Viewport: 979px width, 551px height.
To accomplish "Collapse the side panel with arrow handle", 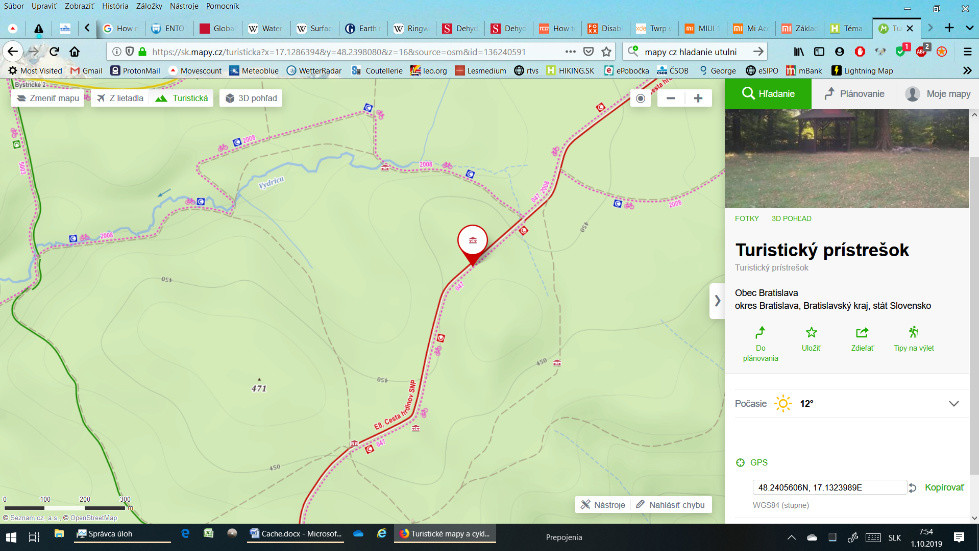I will (x=716, y=300).
